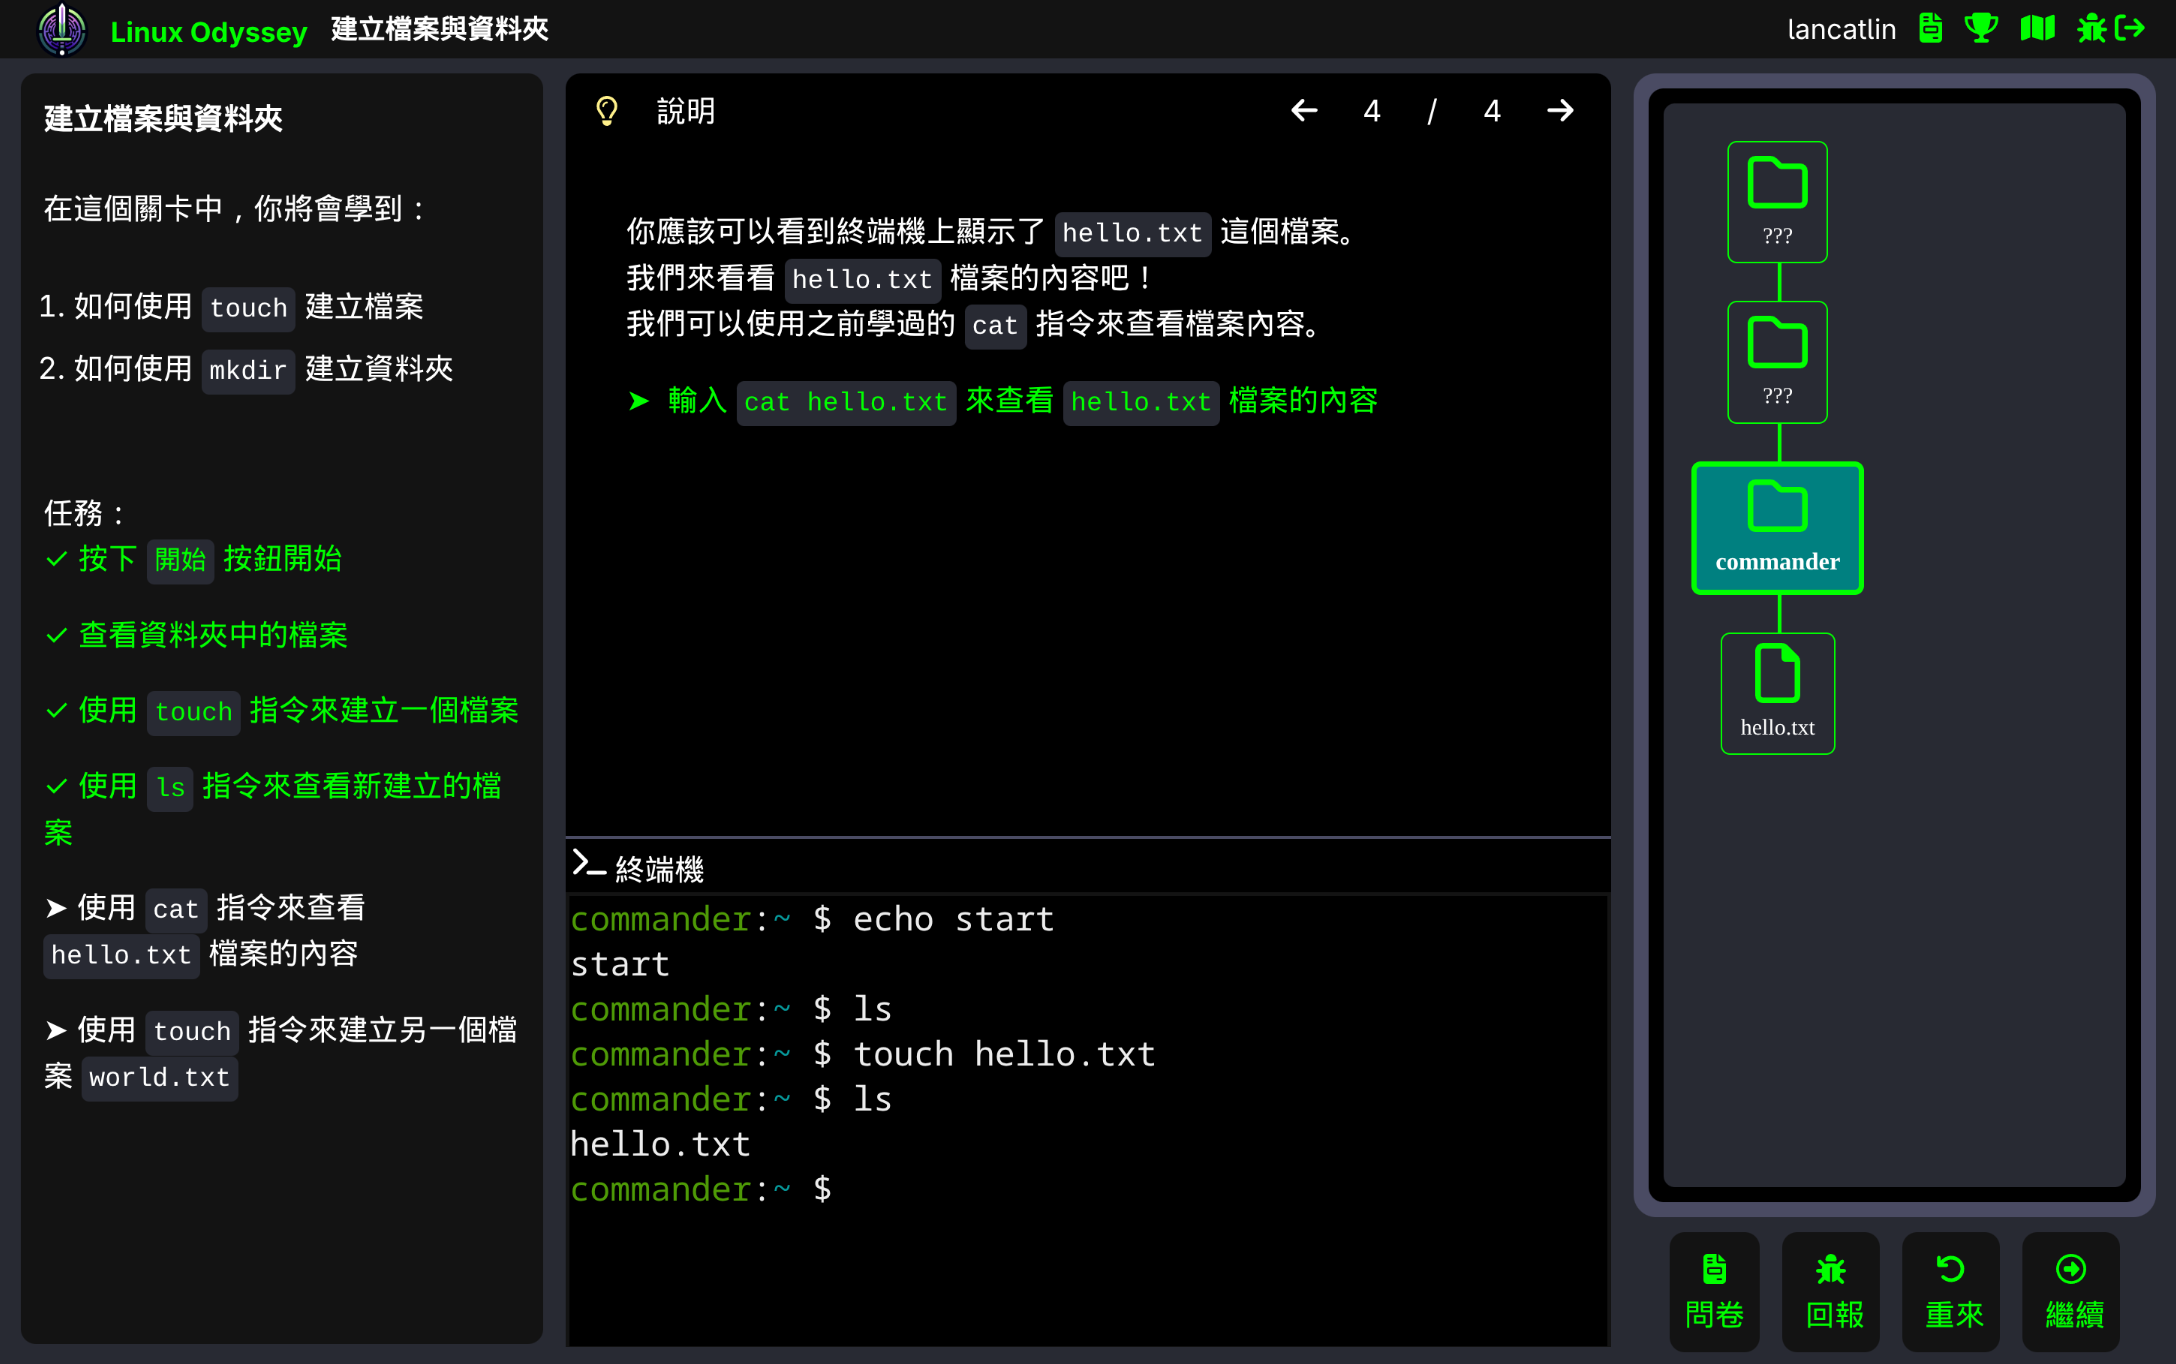
Task: Click the bug report icon in header
Action: click(2091, 29)
